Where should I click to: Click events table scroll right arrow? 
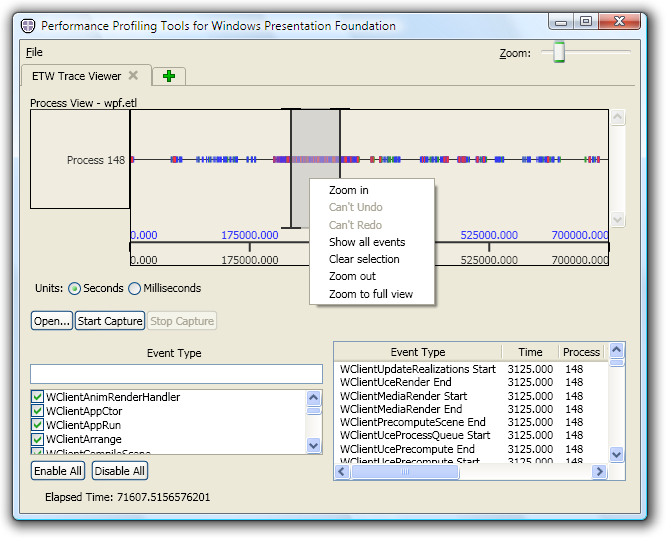tap(599, 471)
